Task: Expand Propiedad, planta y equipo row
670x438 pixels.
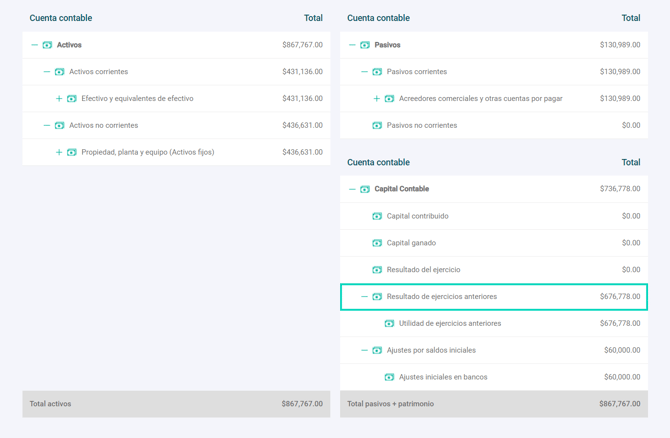Action: tap(59, 153)
